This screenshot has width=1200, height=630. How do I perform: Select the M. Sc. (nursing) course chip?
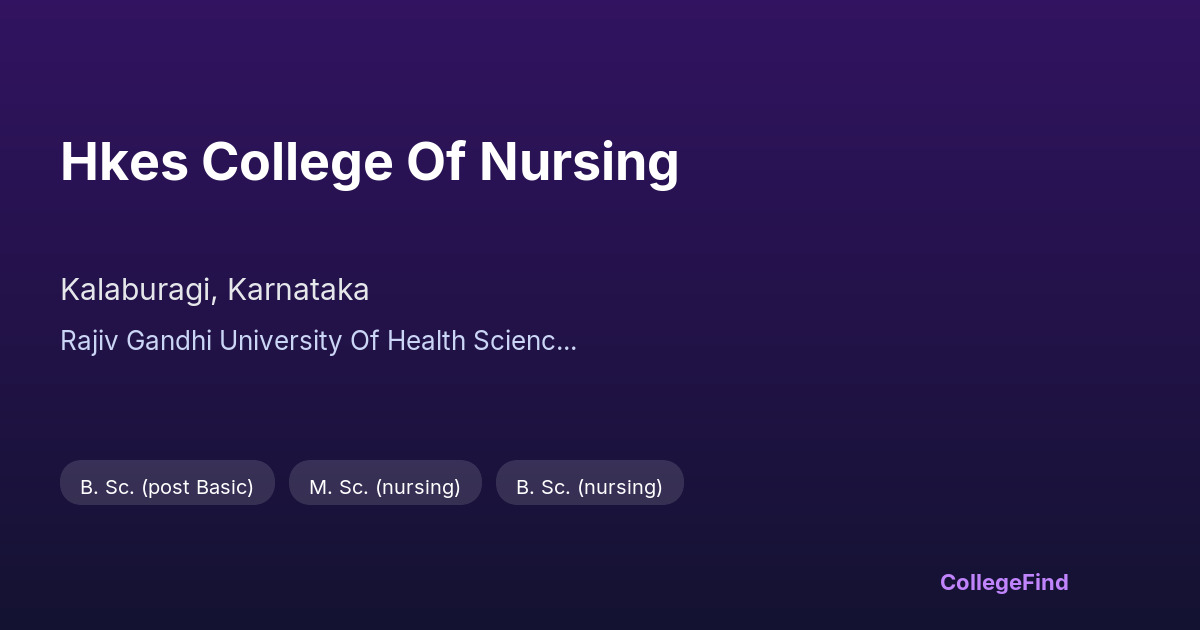click(385, 487)
